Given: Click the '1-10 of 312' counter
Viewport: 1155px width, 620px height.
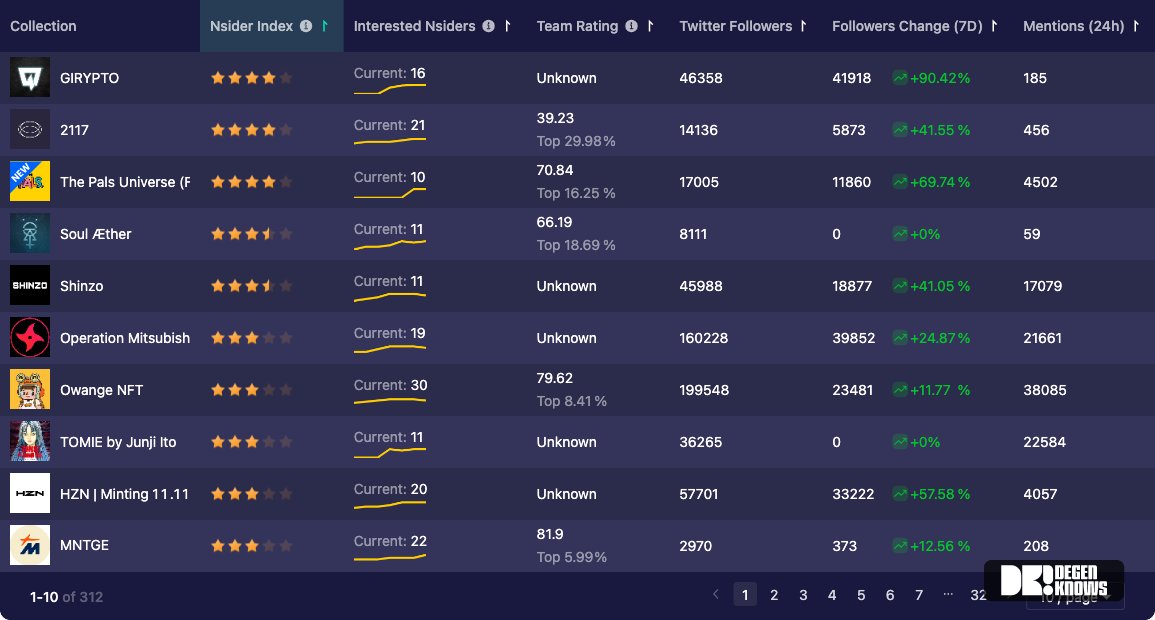Looking at the screenshot, I should [x=66, y=596].
